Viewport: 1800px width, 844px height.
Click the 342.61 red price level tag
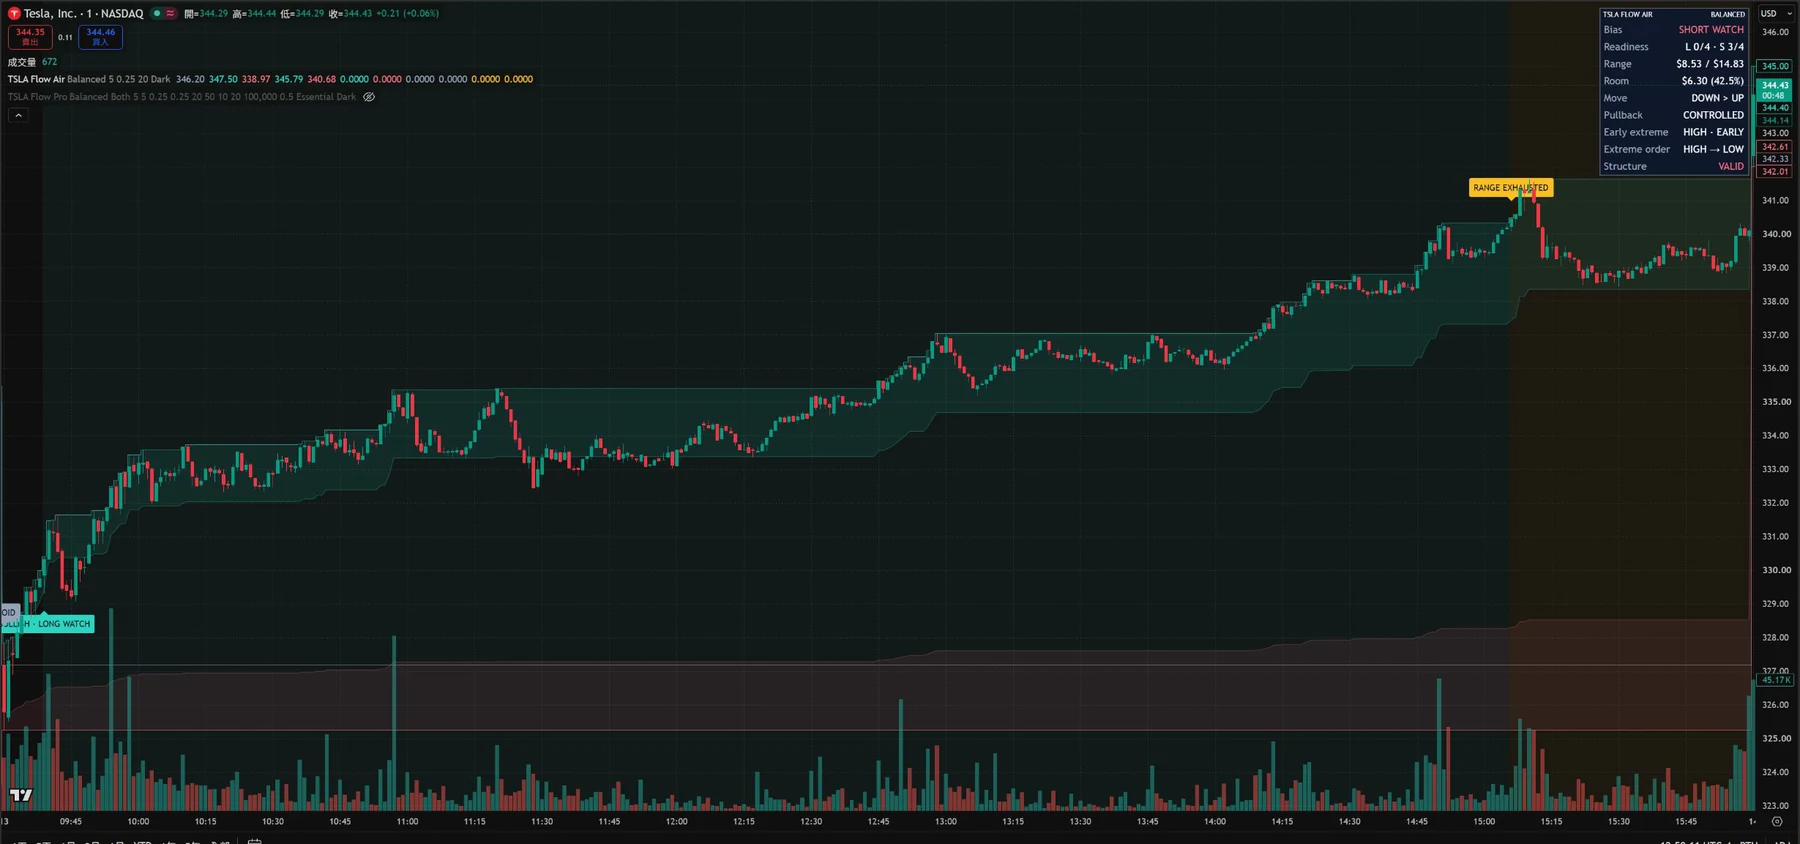pyautogui.click(x=1776, y=147)
